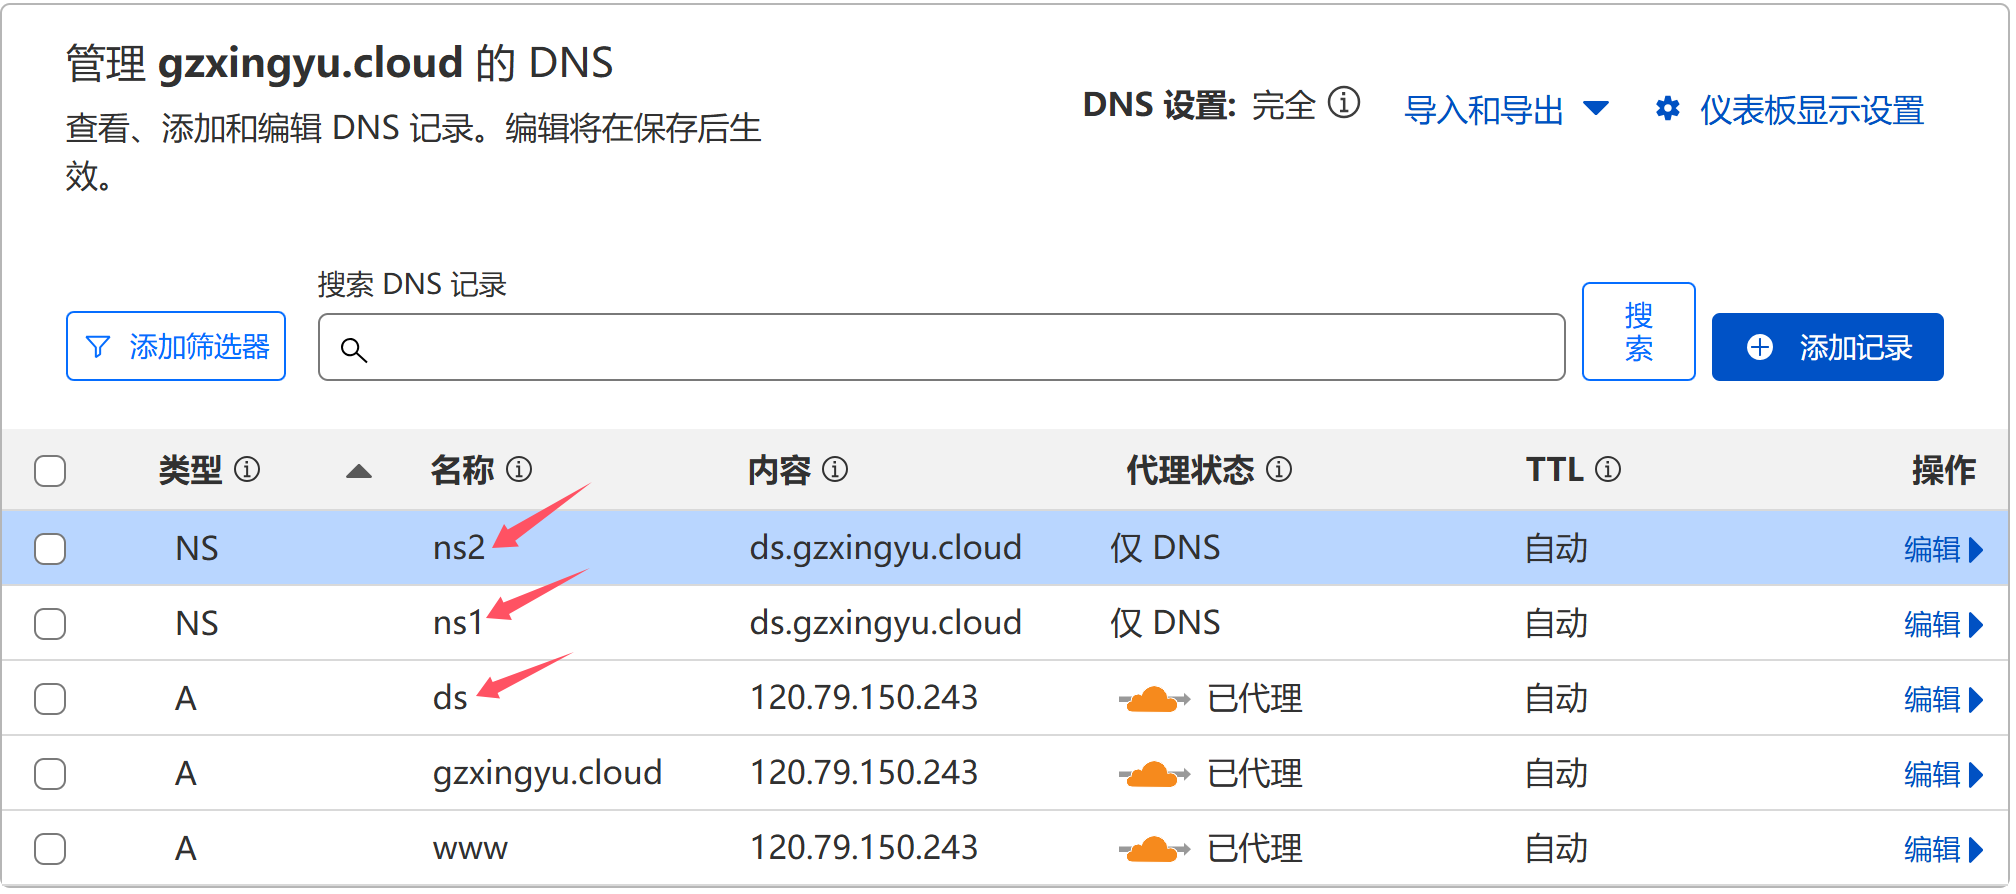The image size is (2016, 894).
Task: Expand 编辑 for the www record
Action: click(1943, 849)
